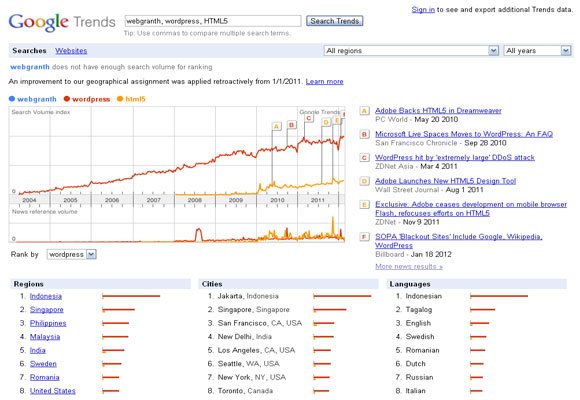Image resolution: width=580 pixels, height=400 pixels.
Task: Click the Google Trends logo
Action: (x=62, y=22)
